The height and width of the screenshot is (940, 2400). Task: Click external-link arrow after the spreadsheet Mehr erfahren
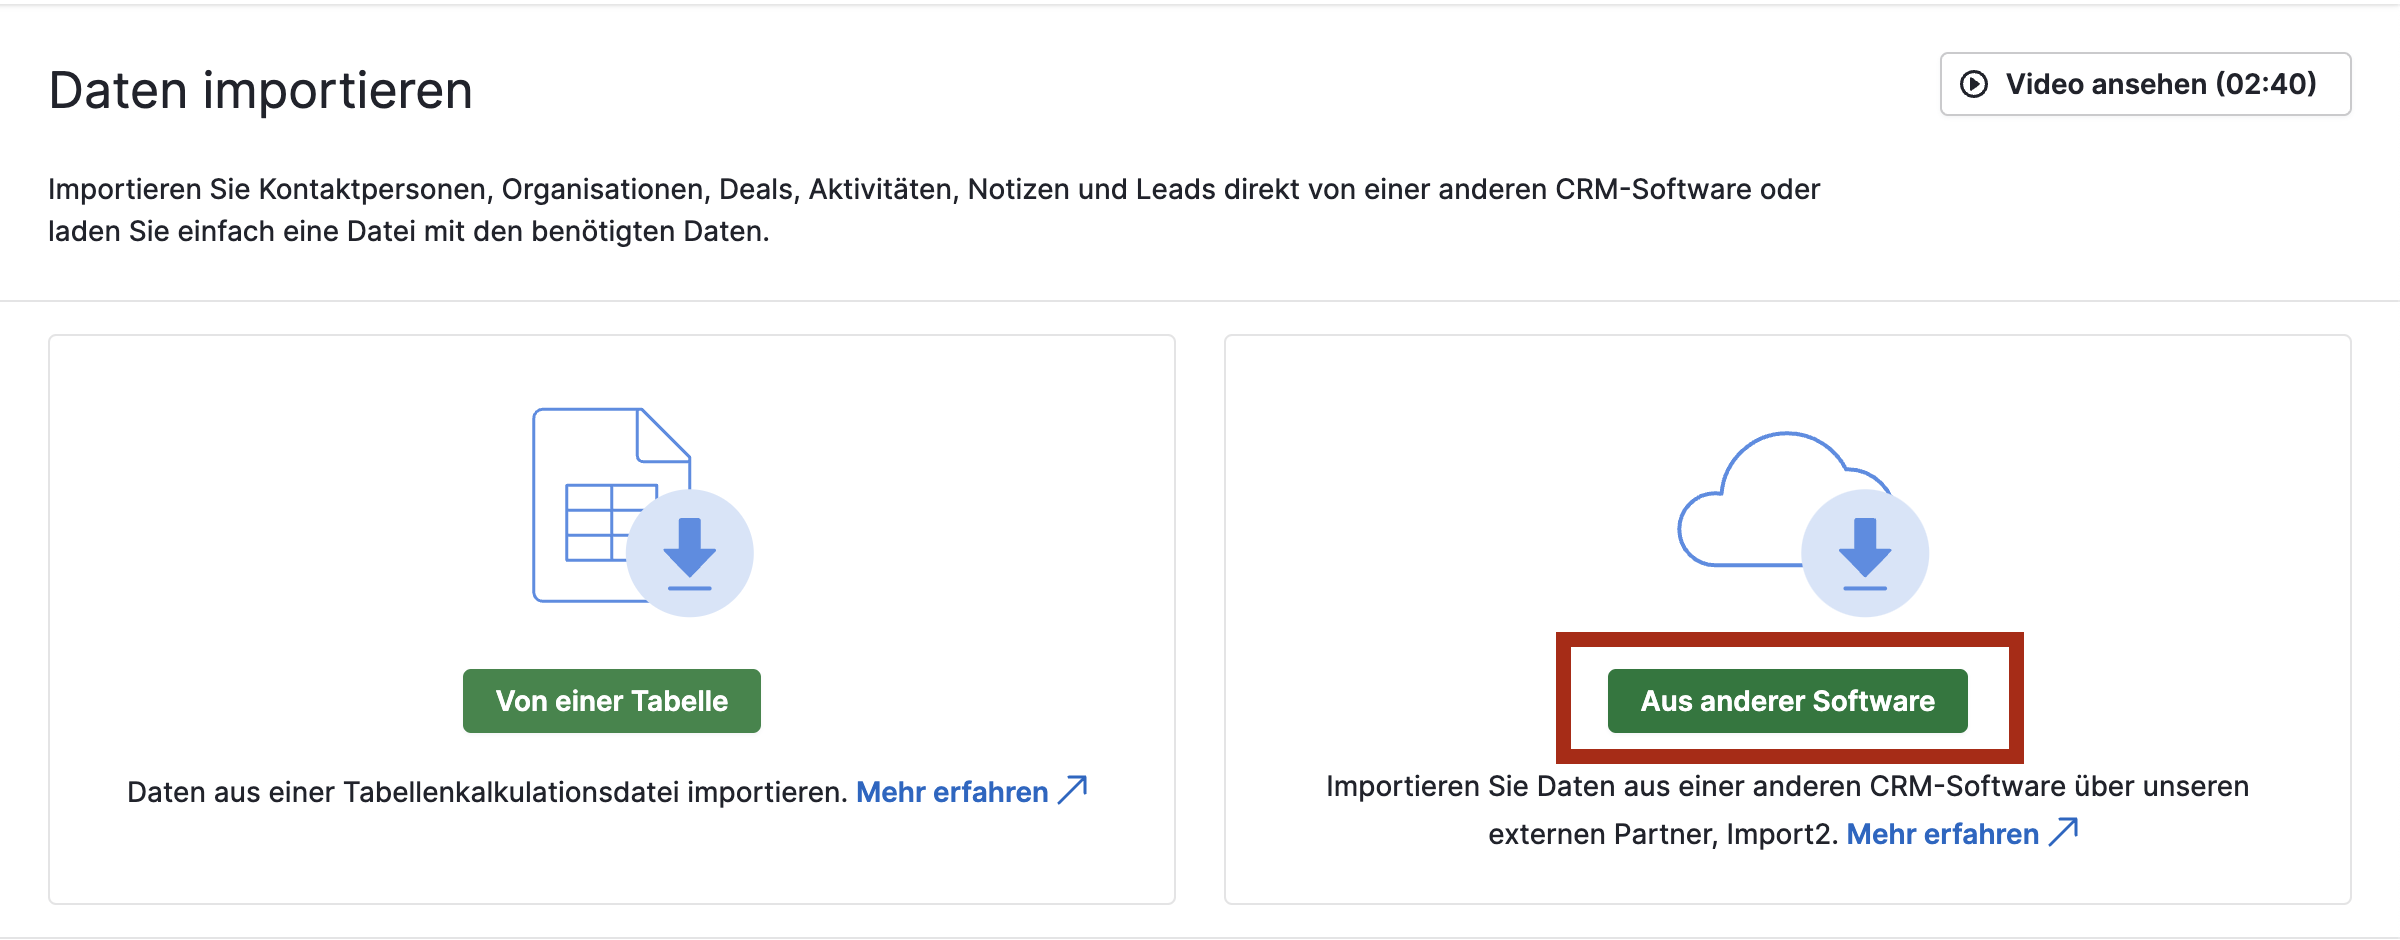(x=1073, y=790)
